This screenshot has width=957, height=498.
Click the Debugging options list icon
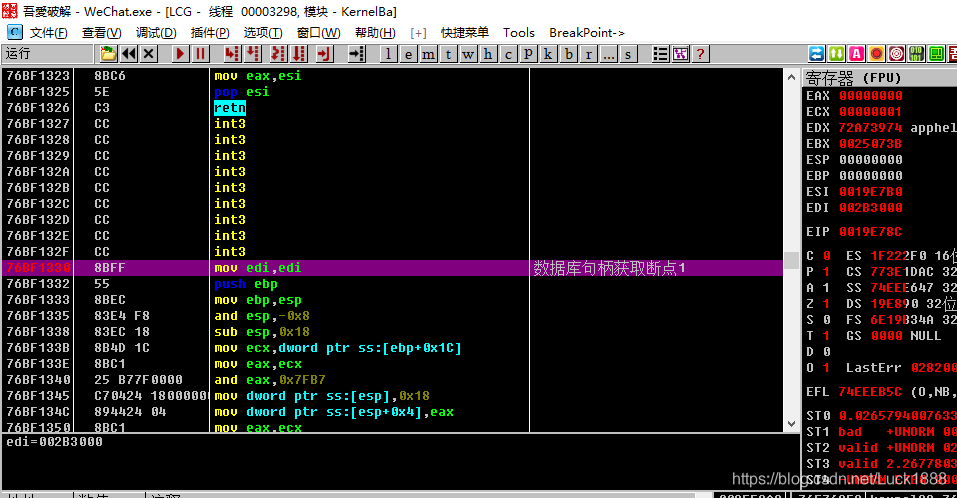tap(660, 54)
